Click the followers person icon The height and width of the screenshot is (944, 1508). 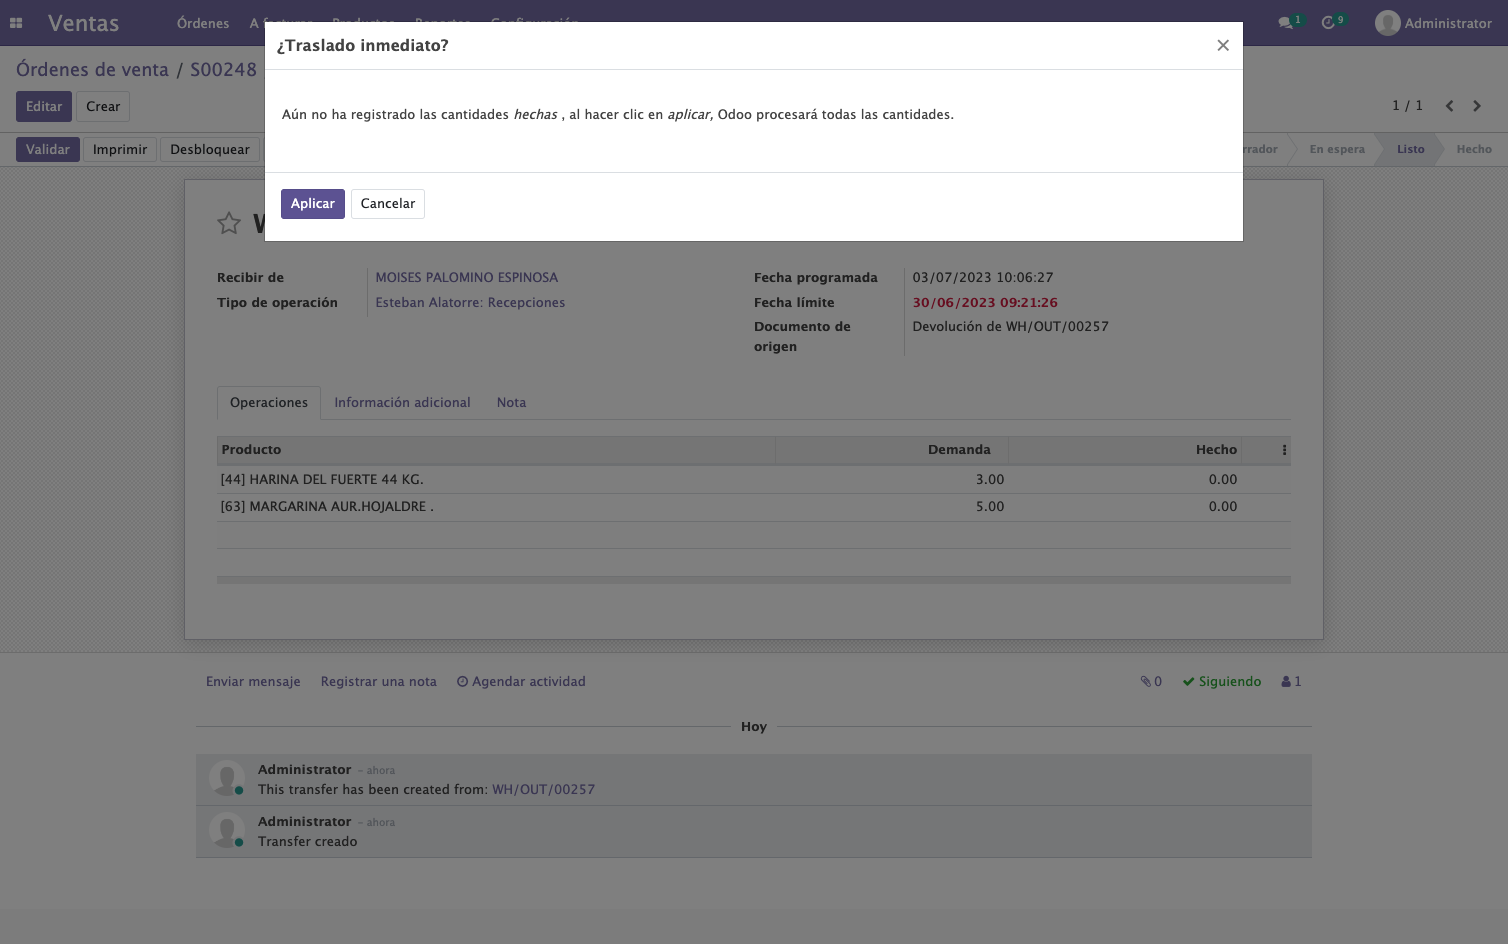point(1291,682)
